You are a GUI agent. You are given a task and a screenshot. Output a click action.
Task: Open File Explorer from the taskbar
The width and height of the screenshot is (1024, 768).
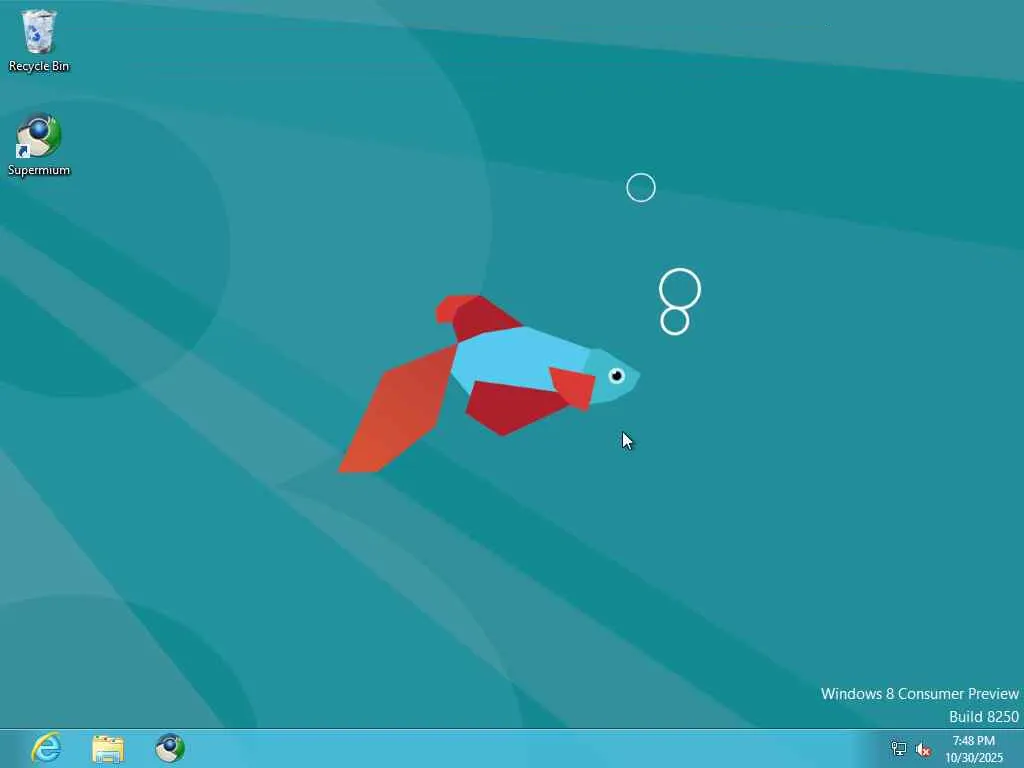click(108, 748)
